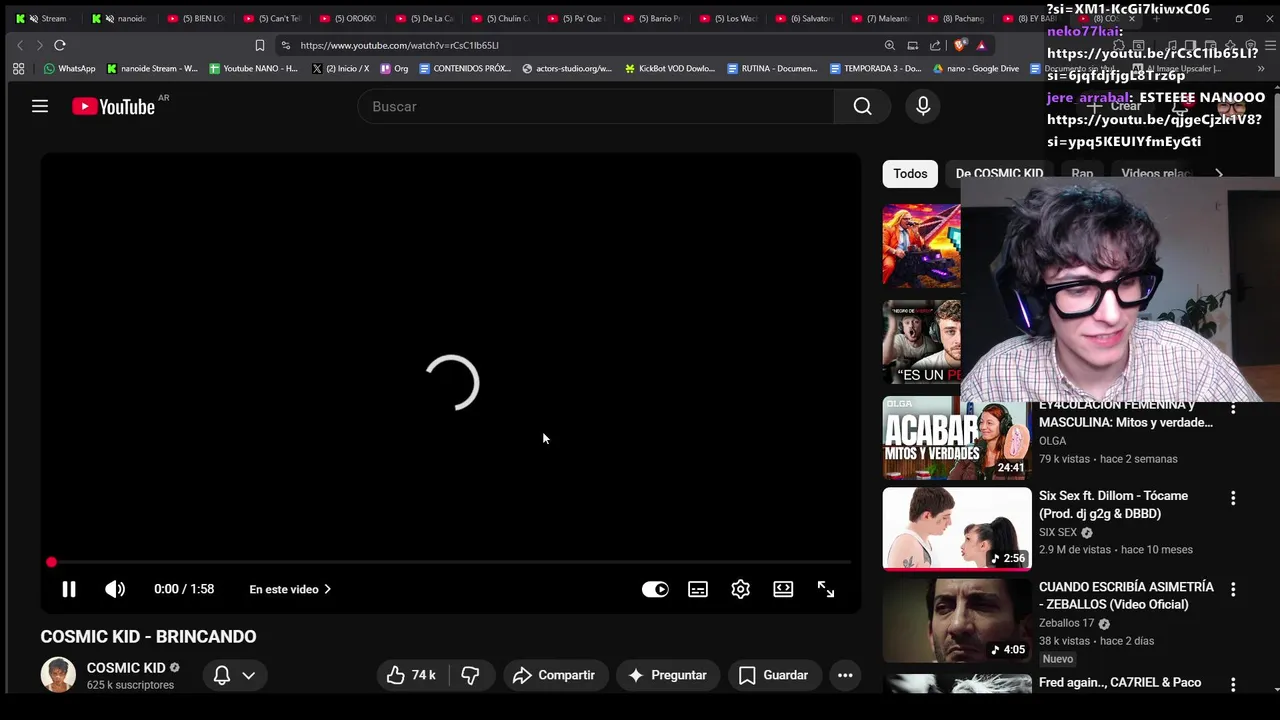Start voice search with the microphone

923,106
